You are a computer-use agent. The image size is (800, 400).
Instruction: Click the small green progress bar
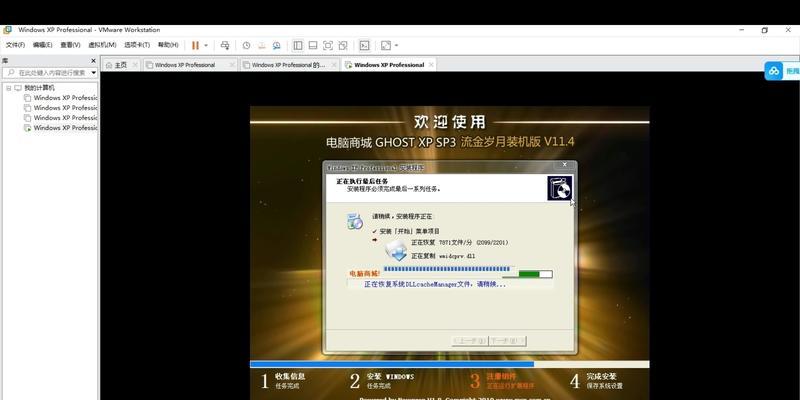tap(535, 274)
